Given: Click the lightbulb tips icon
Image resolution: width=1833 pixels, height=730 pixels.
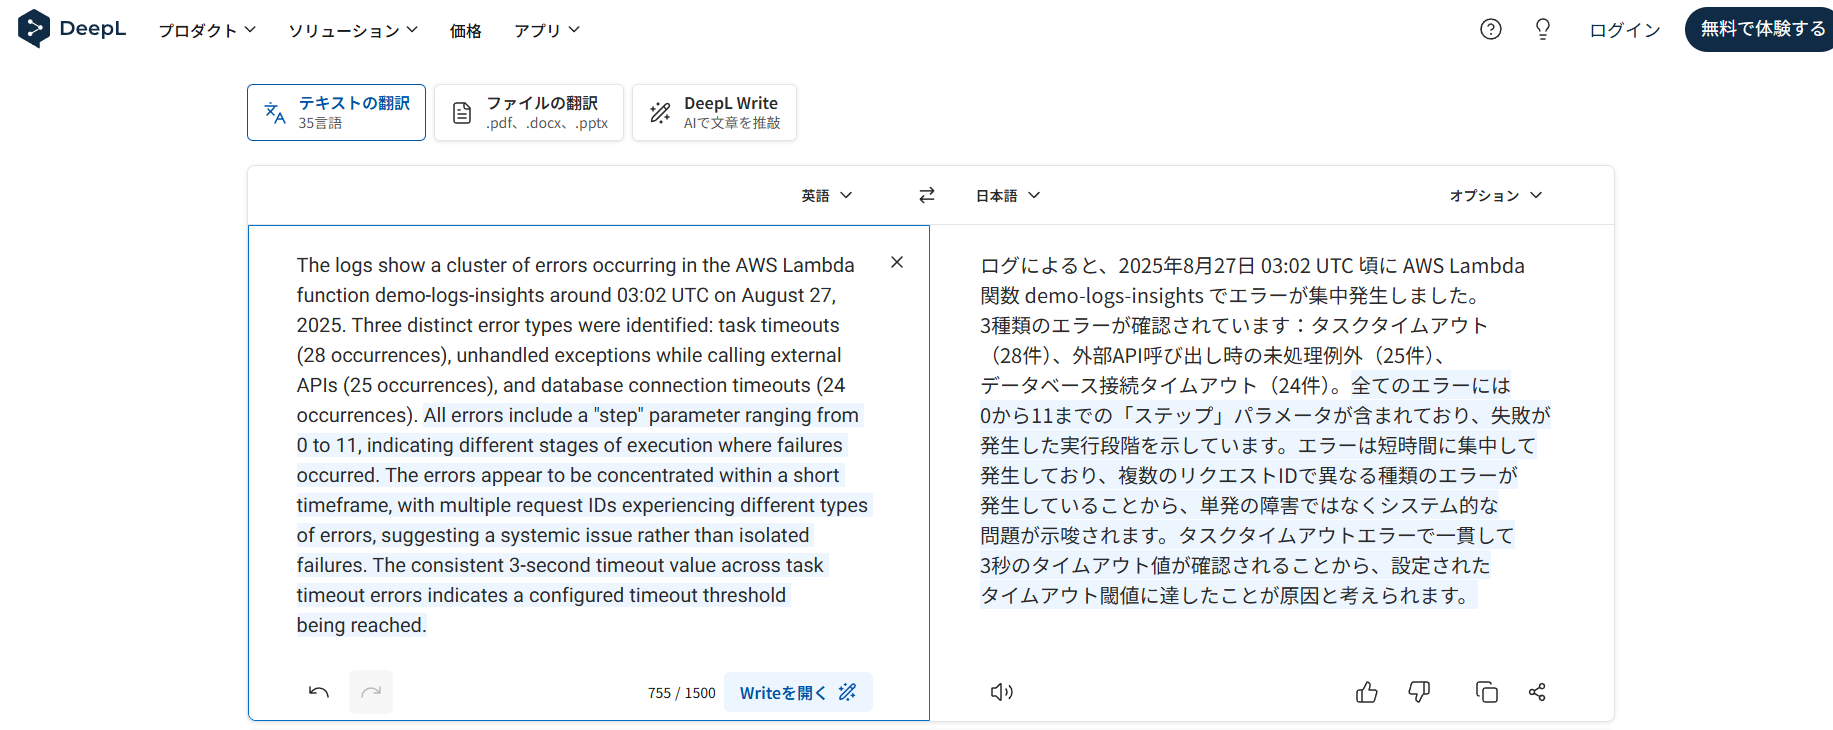Looking at the screenshot, I should click(1542, 29).
